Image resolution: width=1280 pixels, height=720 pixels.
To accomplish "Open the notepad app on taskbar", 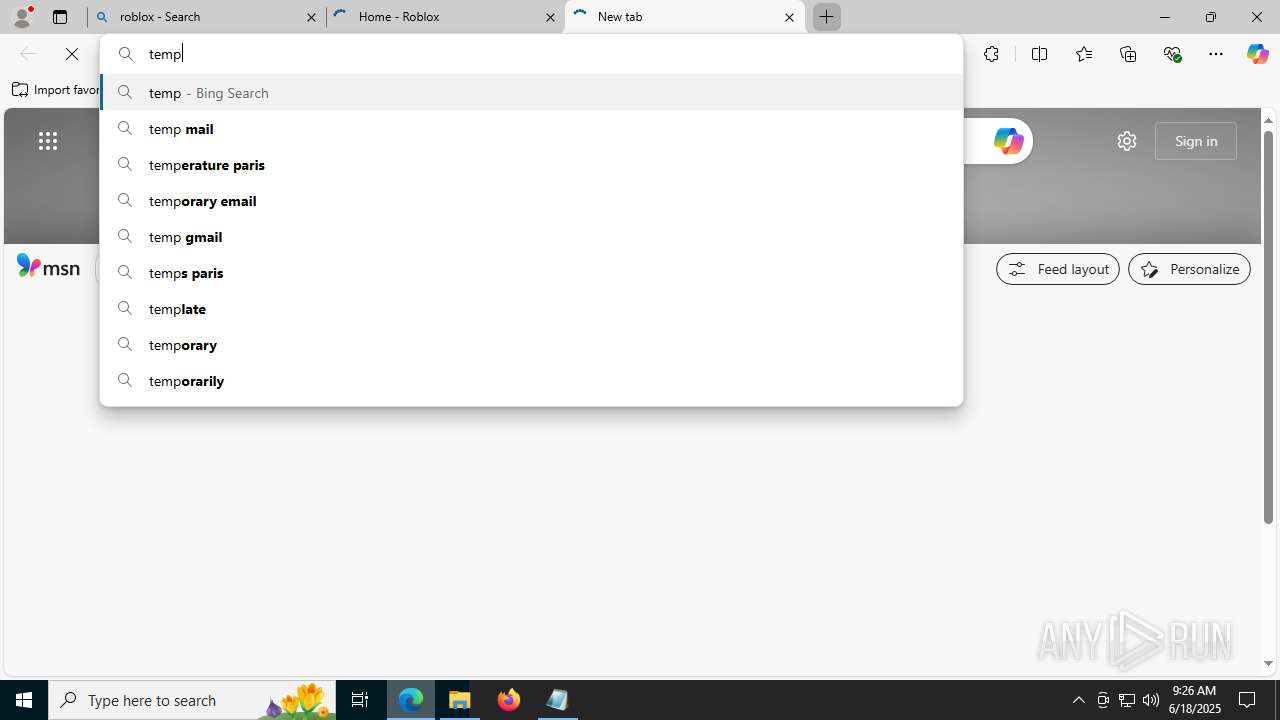I will [558, 700].
